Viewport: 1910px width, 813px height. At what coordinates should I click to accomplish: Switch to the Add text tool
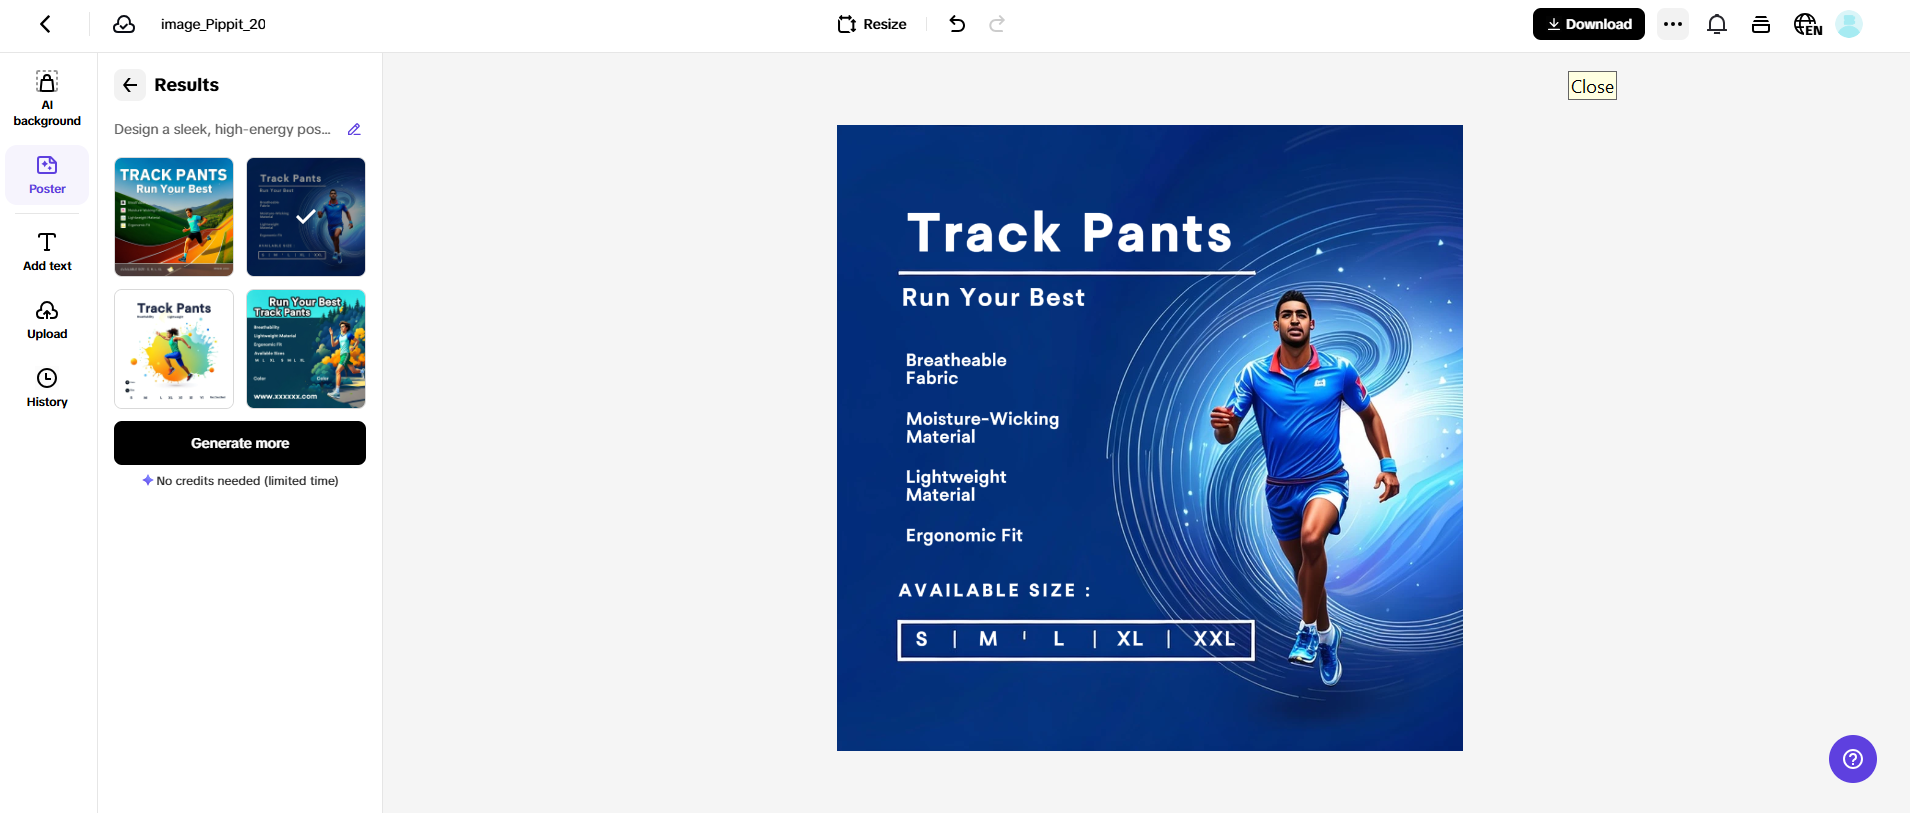click(47, 251)
